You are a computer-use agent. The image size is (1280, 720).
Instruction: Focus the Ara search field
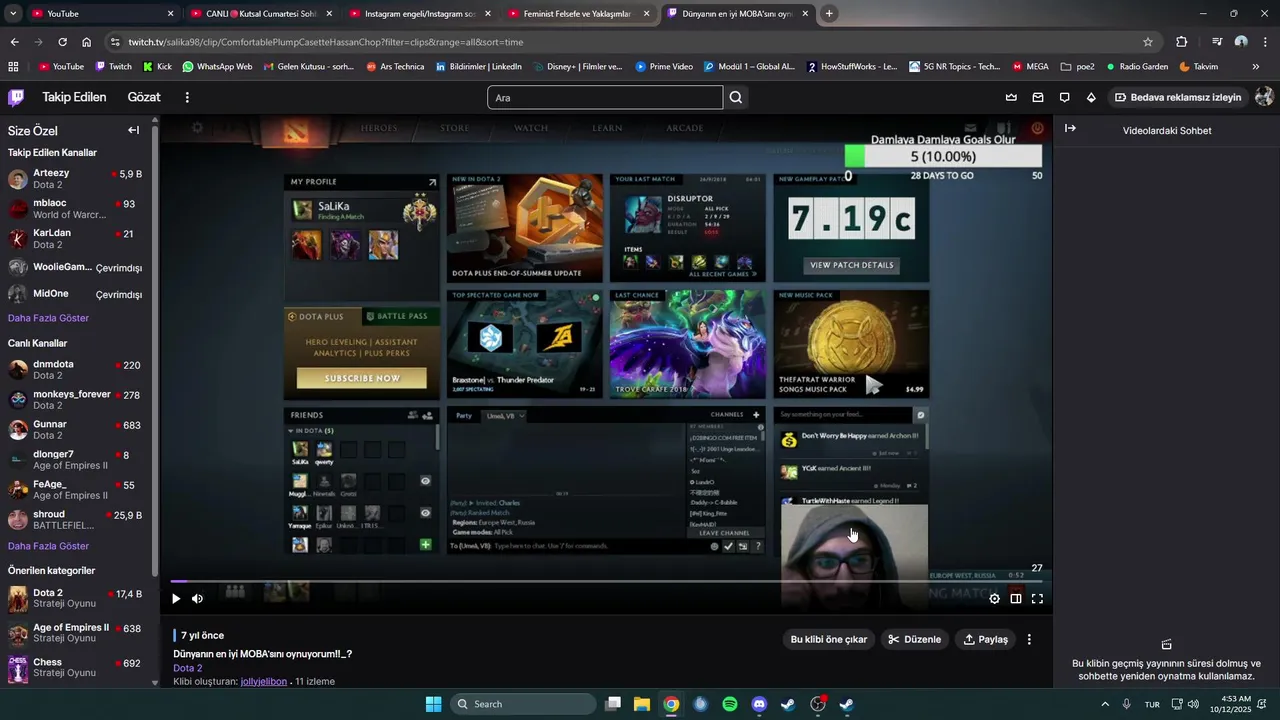click(605, 98)
